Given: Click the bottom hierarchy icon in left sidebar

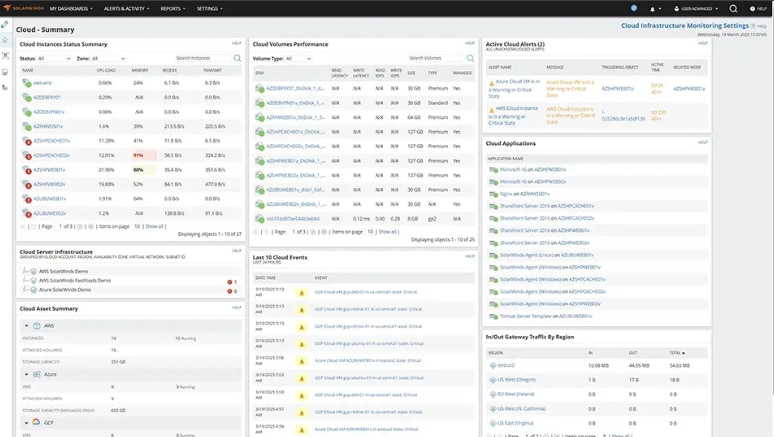Looking at the screenshot, I should (5, 87).
